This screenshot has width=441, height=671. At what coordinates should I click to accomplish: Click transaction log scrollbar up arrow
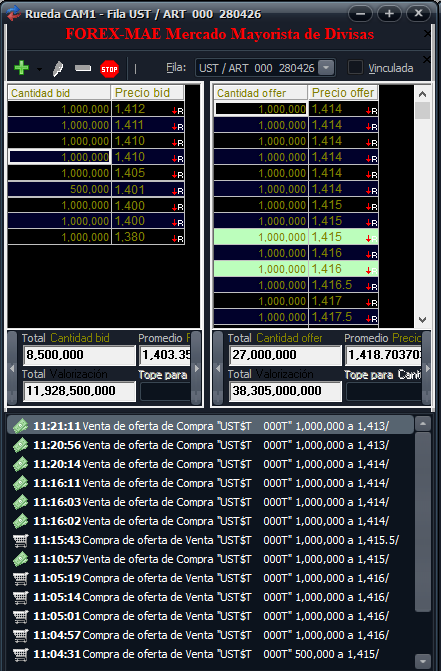click(x=423, y=424)
